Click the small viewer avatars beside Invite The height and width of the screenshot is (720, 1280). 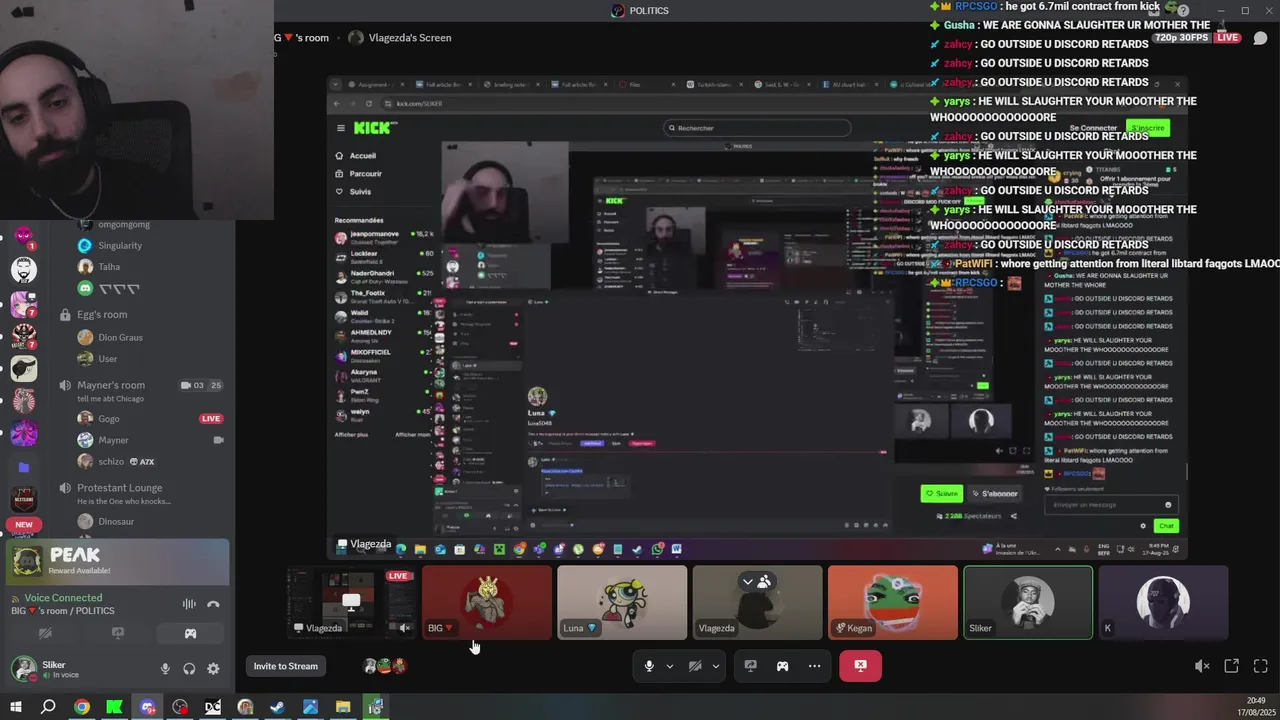(x=385, y=666)
